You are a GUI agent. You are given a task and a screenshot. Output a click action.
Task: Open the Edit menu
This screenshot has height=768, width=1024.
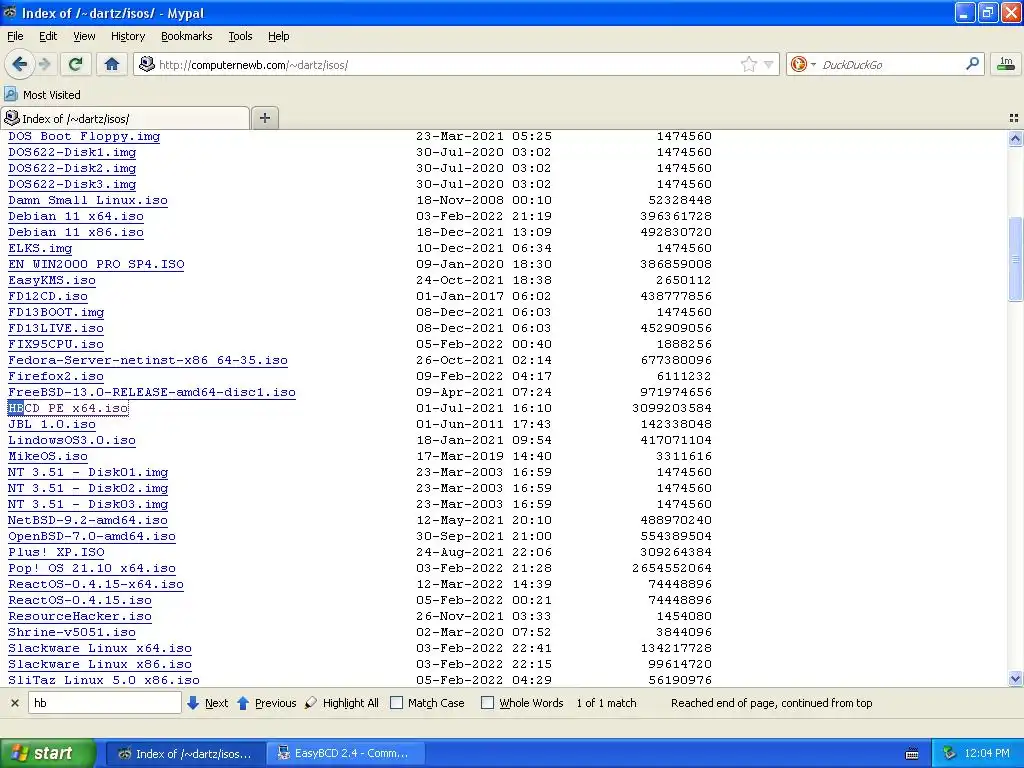pos(48,36)
